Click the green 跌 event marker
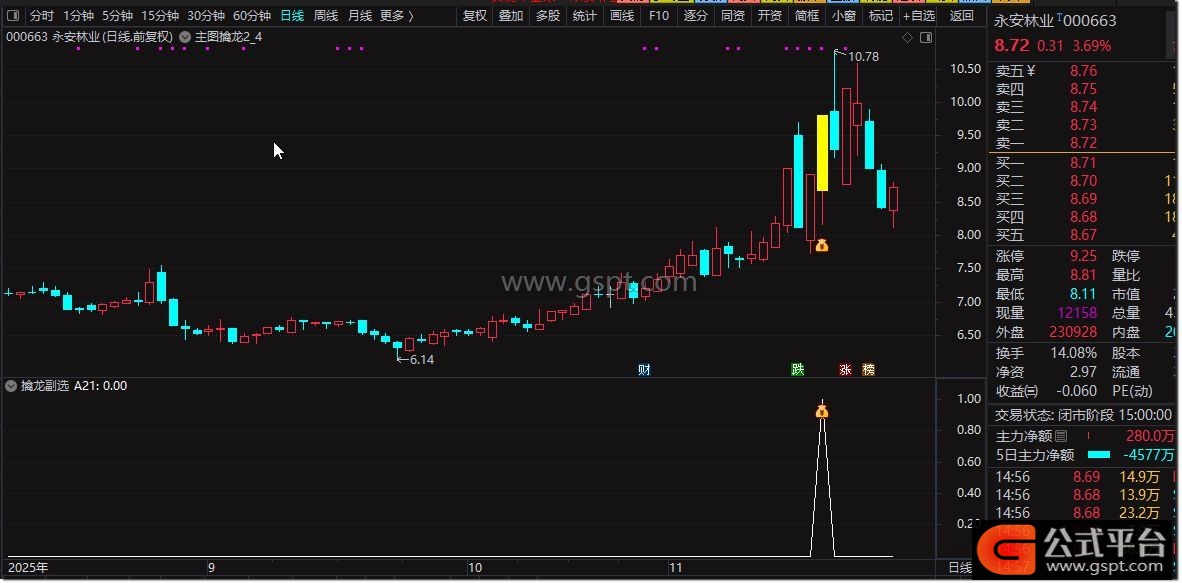1182x583 pixels. click(x=797, y=369)
